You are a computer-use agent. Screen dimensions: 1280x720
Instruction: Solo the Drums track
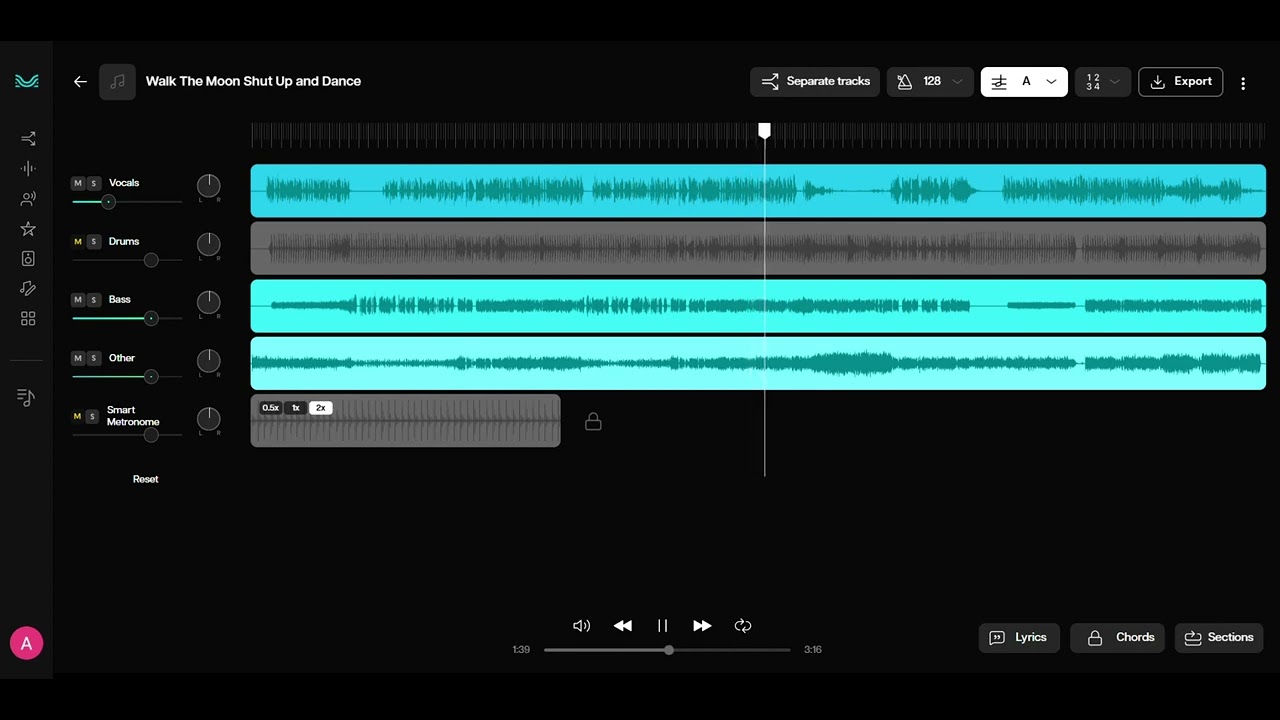click(x=93, y=241)
